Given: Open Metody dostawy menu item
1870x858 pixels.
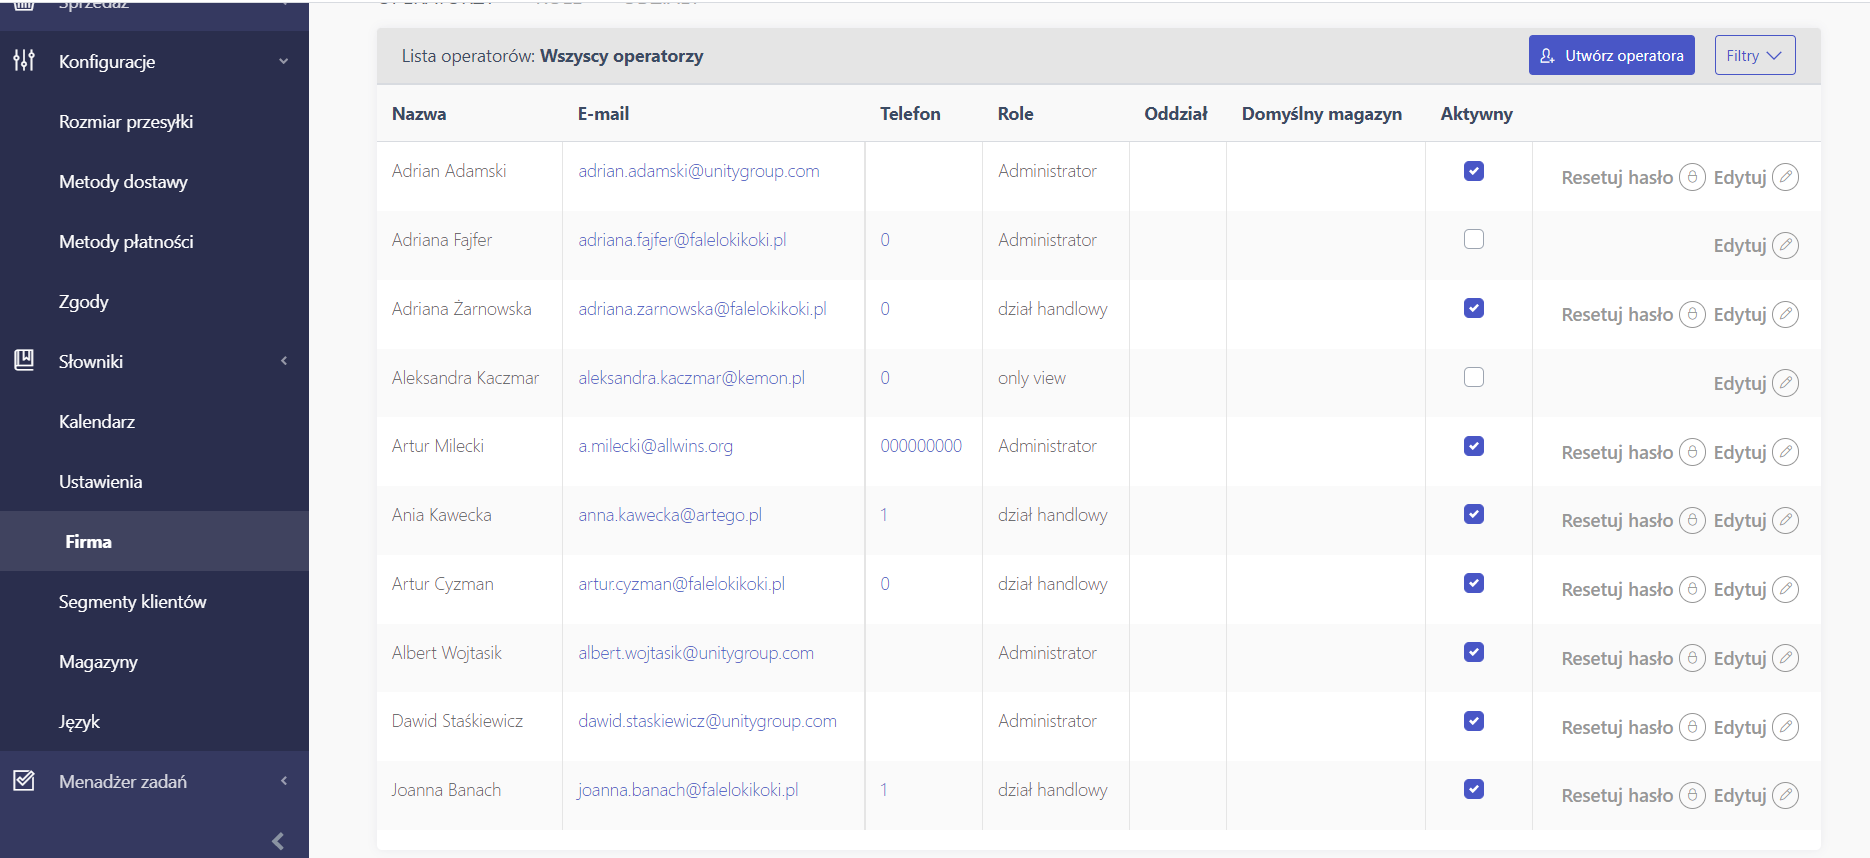Looking at the screenshot, I should point(123,181).
